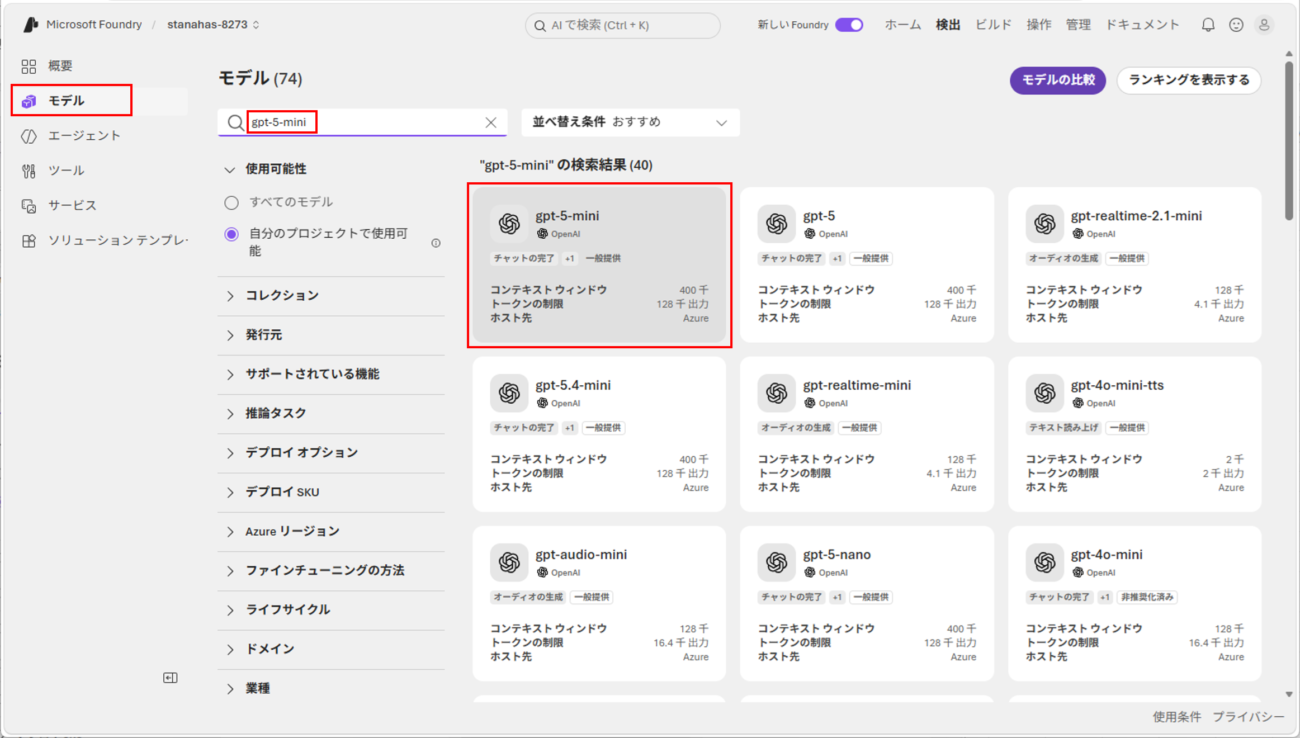Toggle the 新しい Foundry switch
Image resolution: width=1300 pixels, height=738 pixels.
pos(849,25)
